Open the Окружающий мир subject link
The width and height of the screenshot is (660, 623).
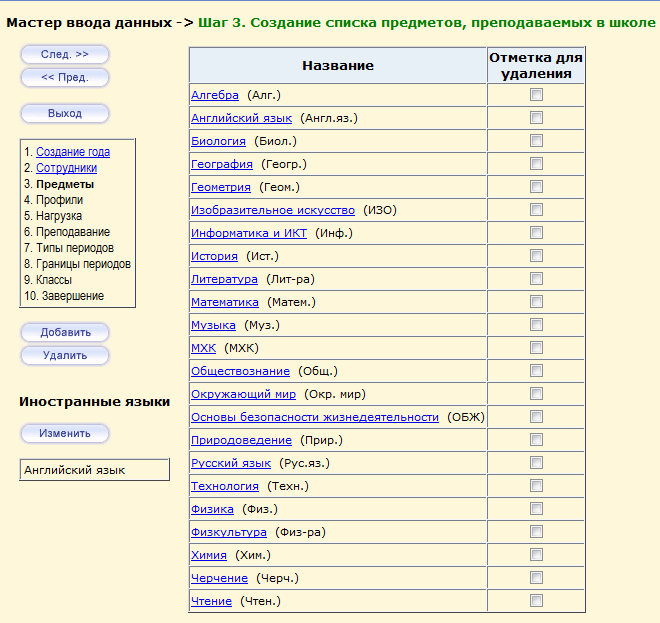click(x=243, y=394)
